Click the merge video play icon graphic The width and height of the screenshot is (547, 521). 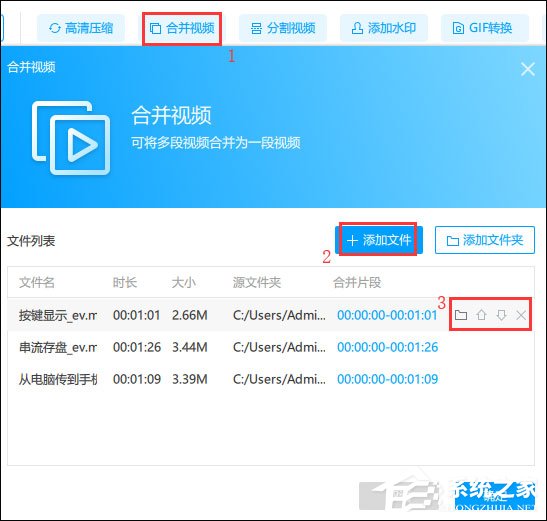coord(71,138)
